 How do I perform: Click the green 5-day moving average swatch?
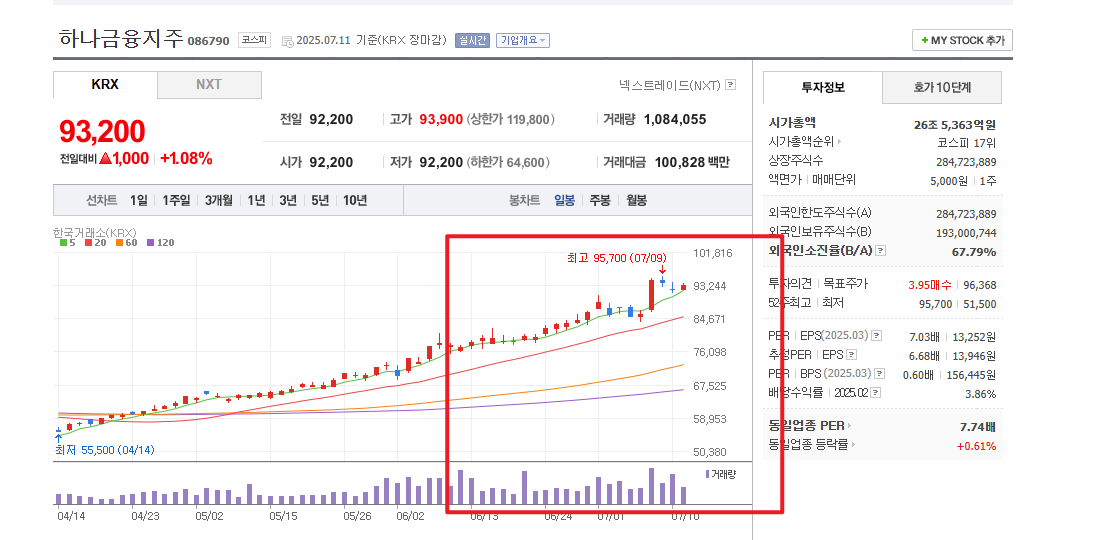(63, 242)
